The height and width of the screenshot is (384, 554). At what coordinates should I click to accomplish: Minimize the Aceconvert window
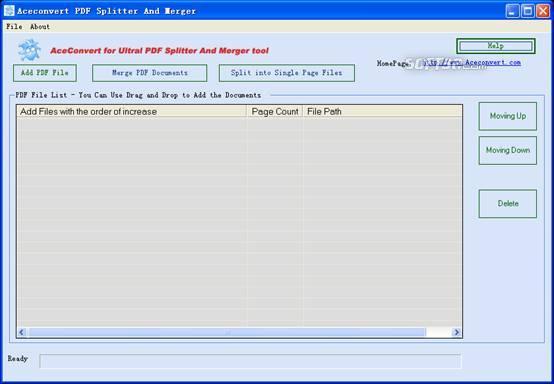(x=512, y=11)
